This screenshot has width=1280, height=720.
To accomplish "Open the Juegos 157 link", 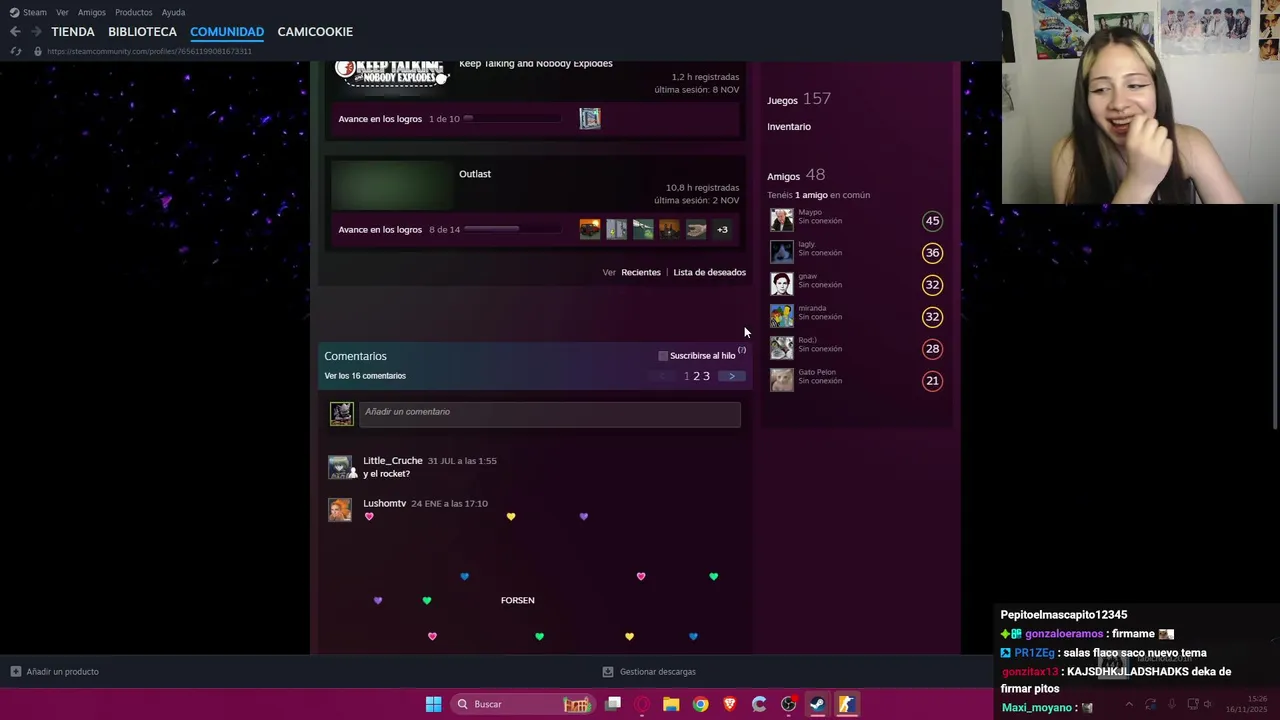I will point(799,99).
